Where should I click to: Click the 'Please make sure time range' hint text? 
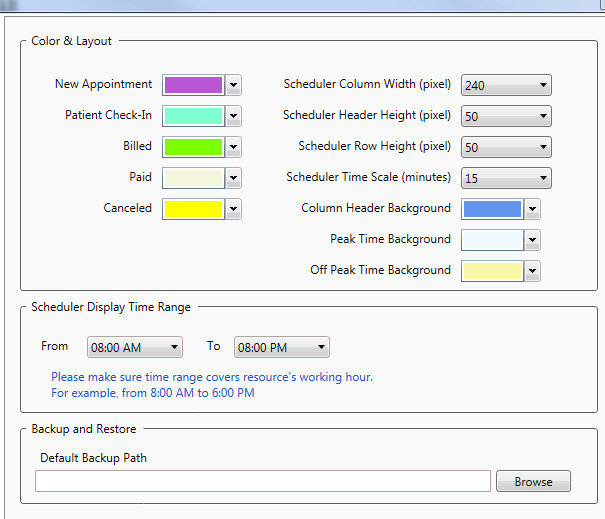point(212,377)
